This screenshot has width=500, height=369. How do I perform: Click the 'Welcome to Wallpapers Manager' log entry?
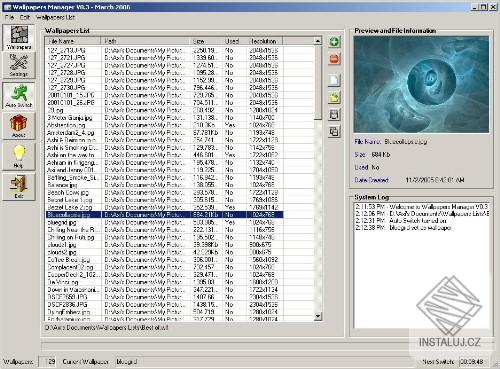tap(422, 207)
